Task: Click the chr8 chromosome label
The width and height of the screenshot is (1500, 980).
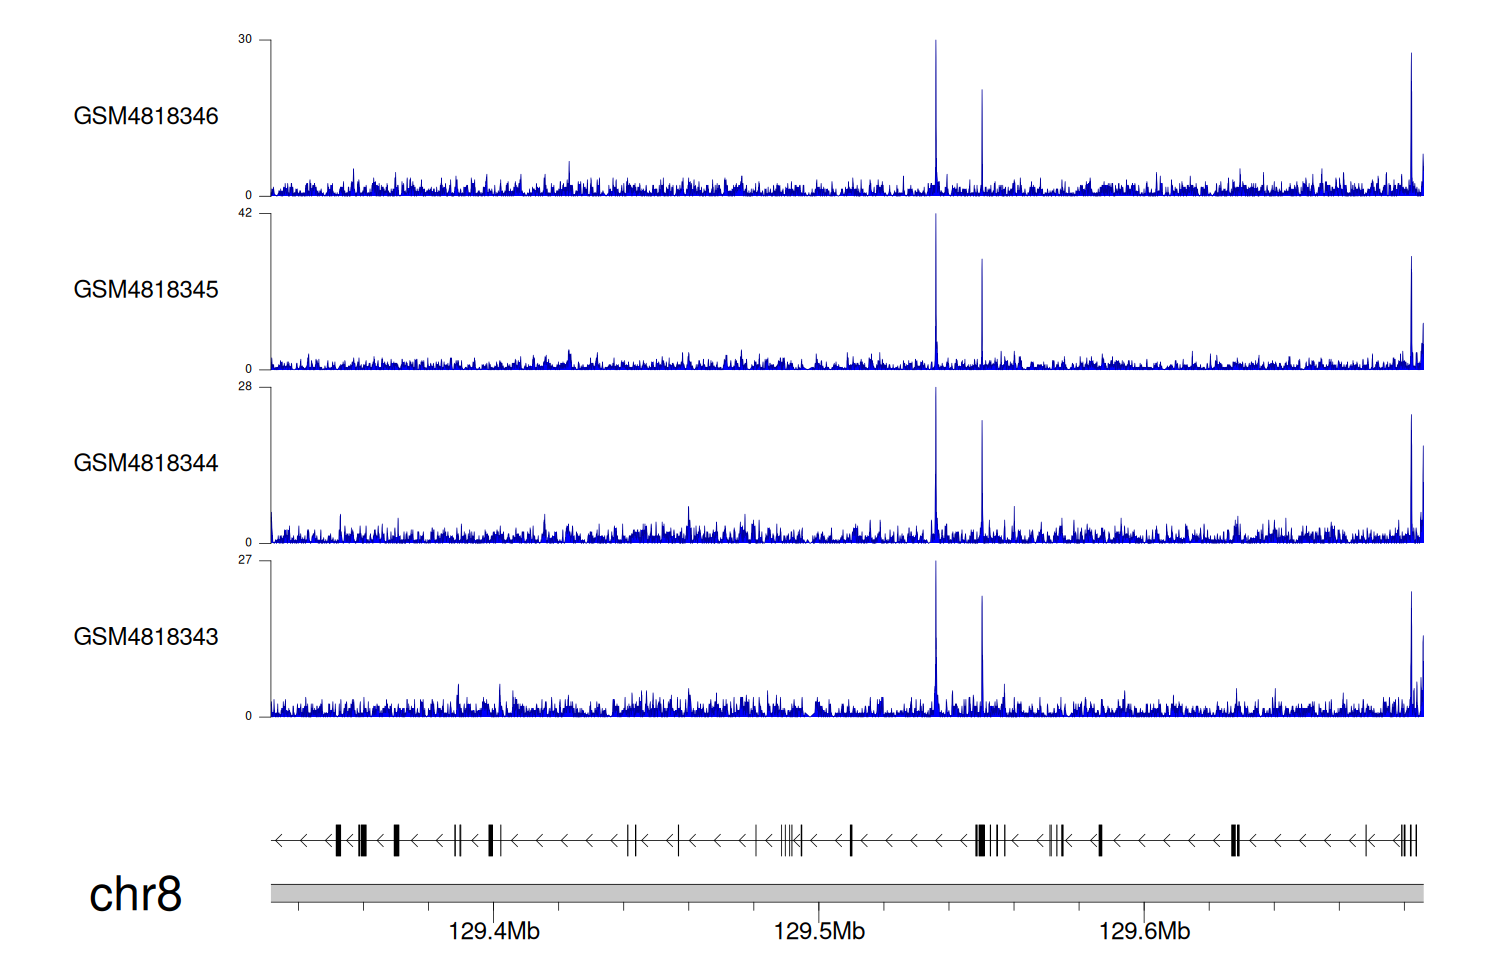Action: click(135, 894)
